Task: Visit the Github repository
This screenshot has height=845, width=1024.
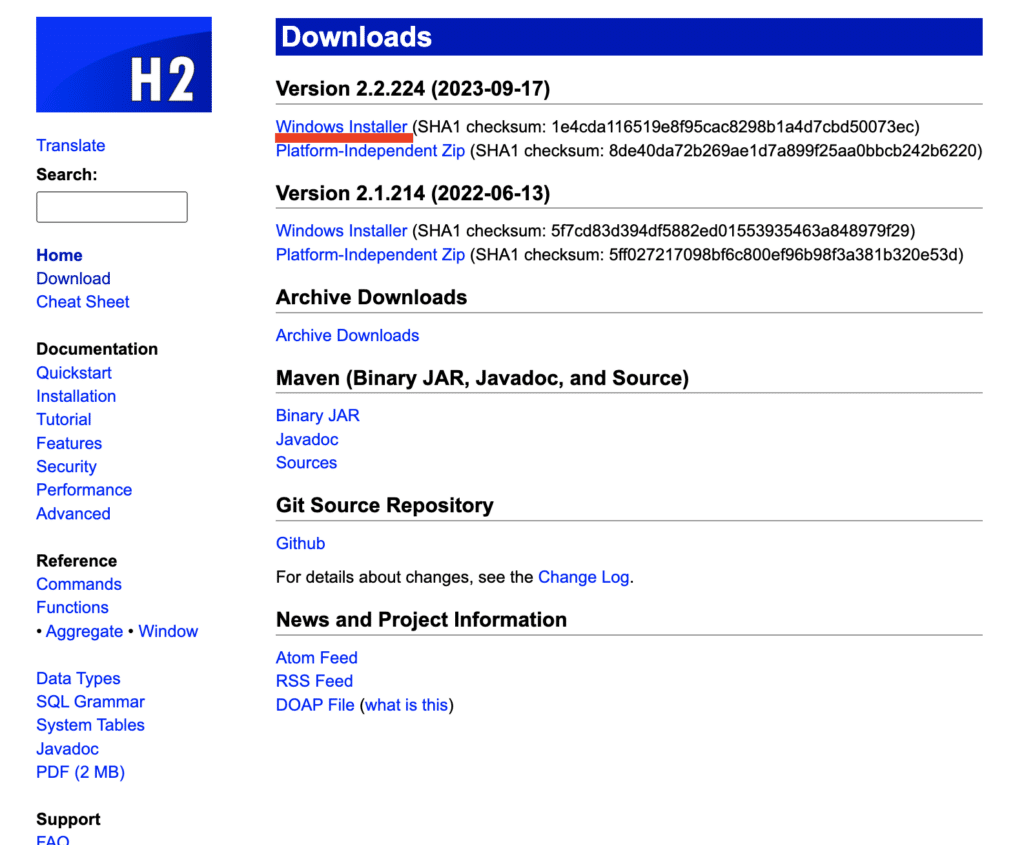Action: coord(300,543)
